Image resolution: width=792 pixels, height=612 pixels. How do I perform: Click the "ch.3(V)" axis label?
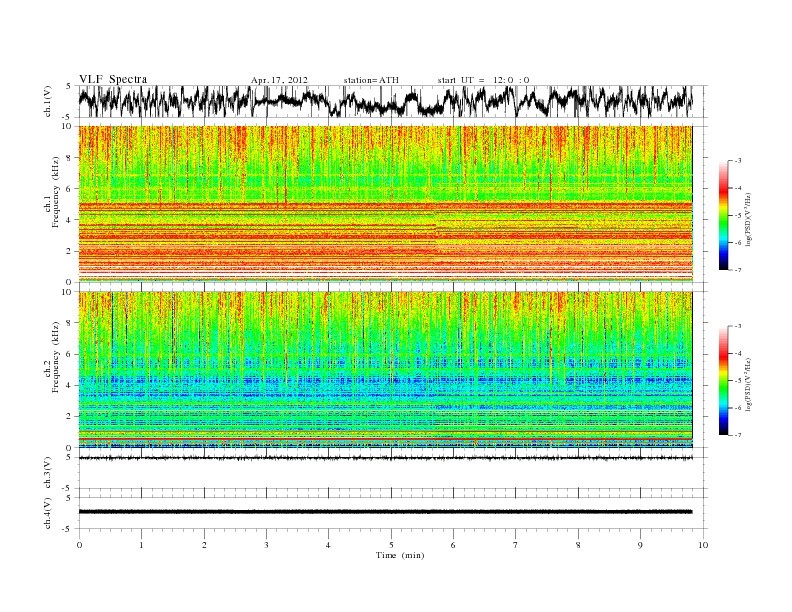[x=47, y=473]
